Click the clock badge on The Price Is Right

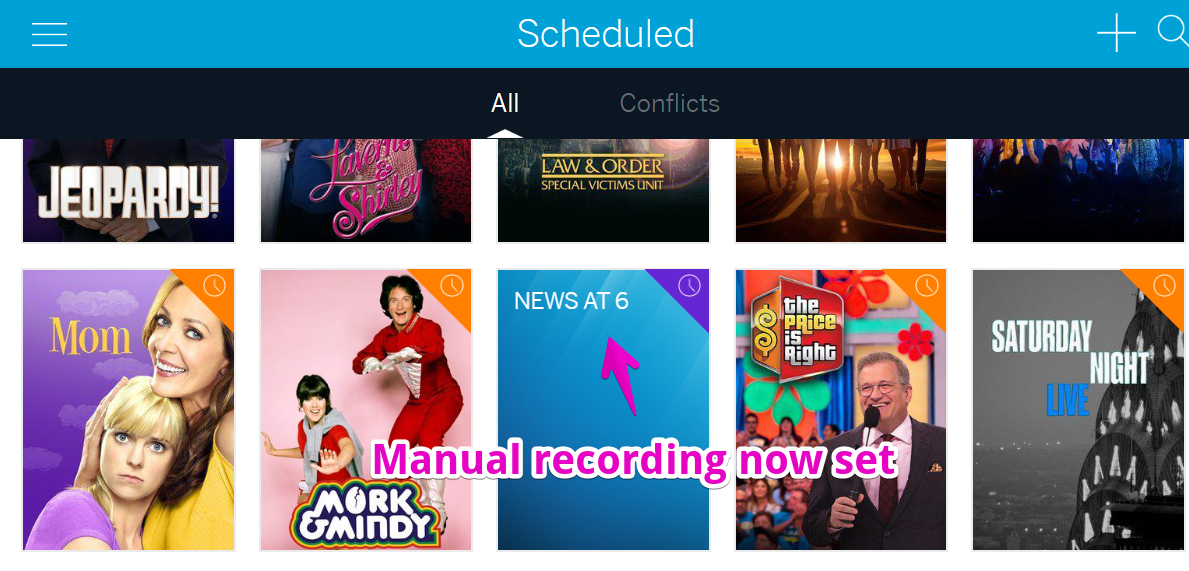[x=927, y=286]
